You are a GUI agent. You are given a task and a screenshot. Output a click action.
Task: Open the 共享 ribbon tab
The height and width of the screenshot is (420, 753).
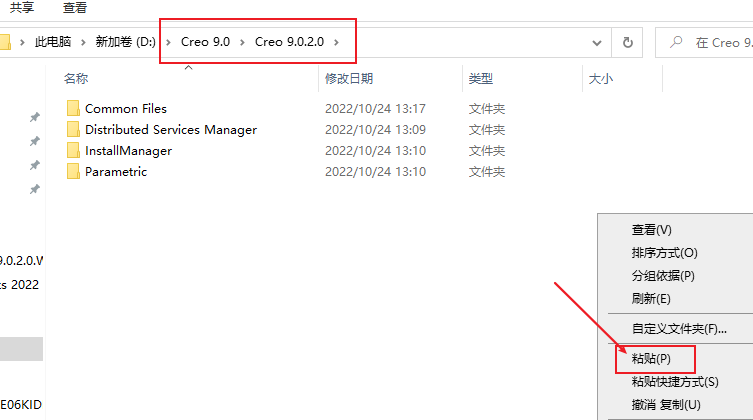22,8
